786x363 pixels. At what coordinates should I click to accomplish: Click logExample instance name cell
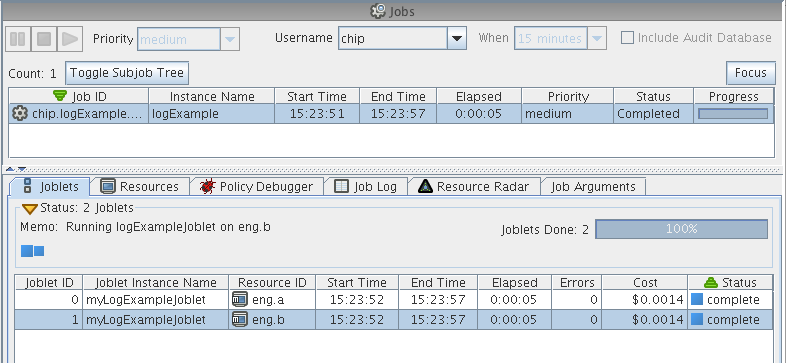pyautogui.click(x=212, y=114)
